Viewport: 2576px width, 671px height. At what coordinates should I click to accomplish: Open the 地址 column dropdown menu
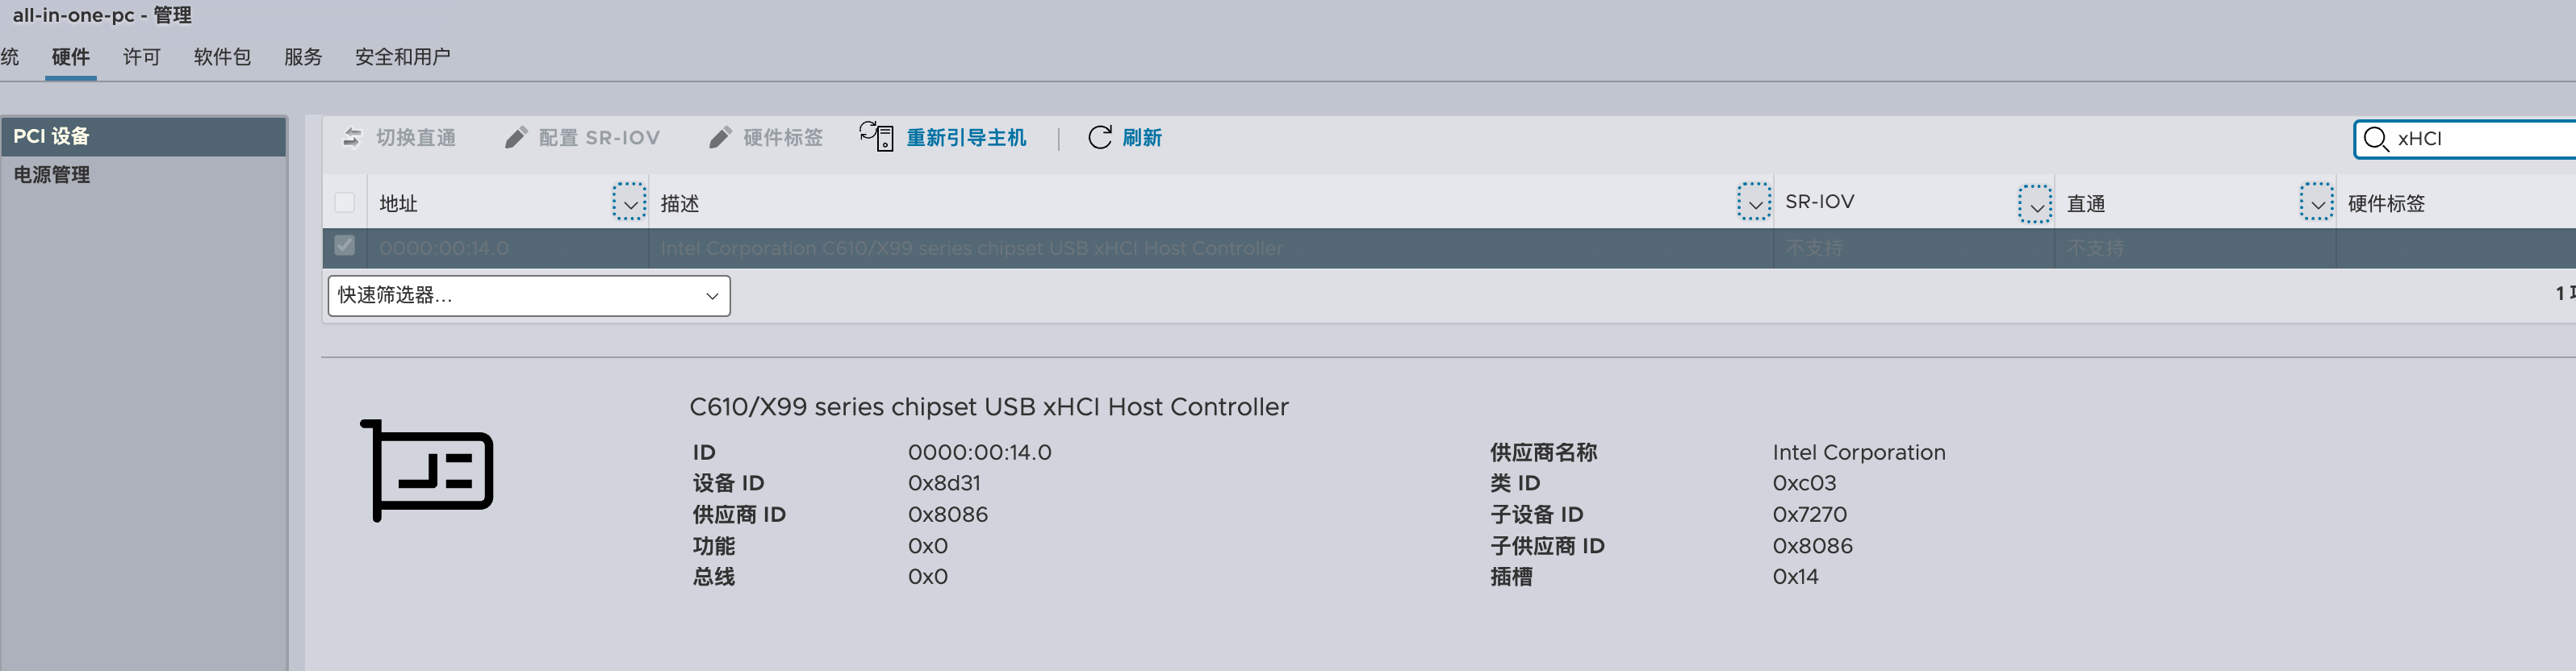click(629, 203)
